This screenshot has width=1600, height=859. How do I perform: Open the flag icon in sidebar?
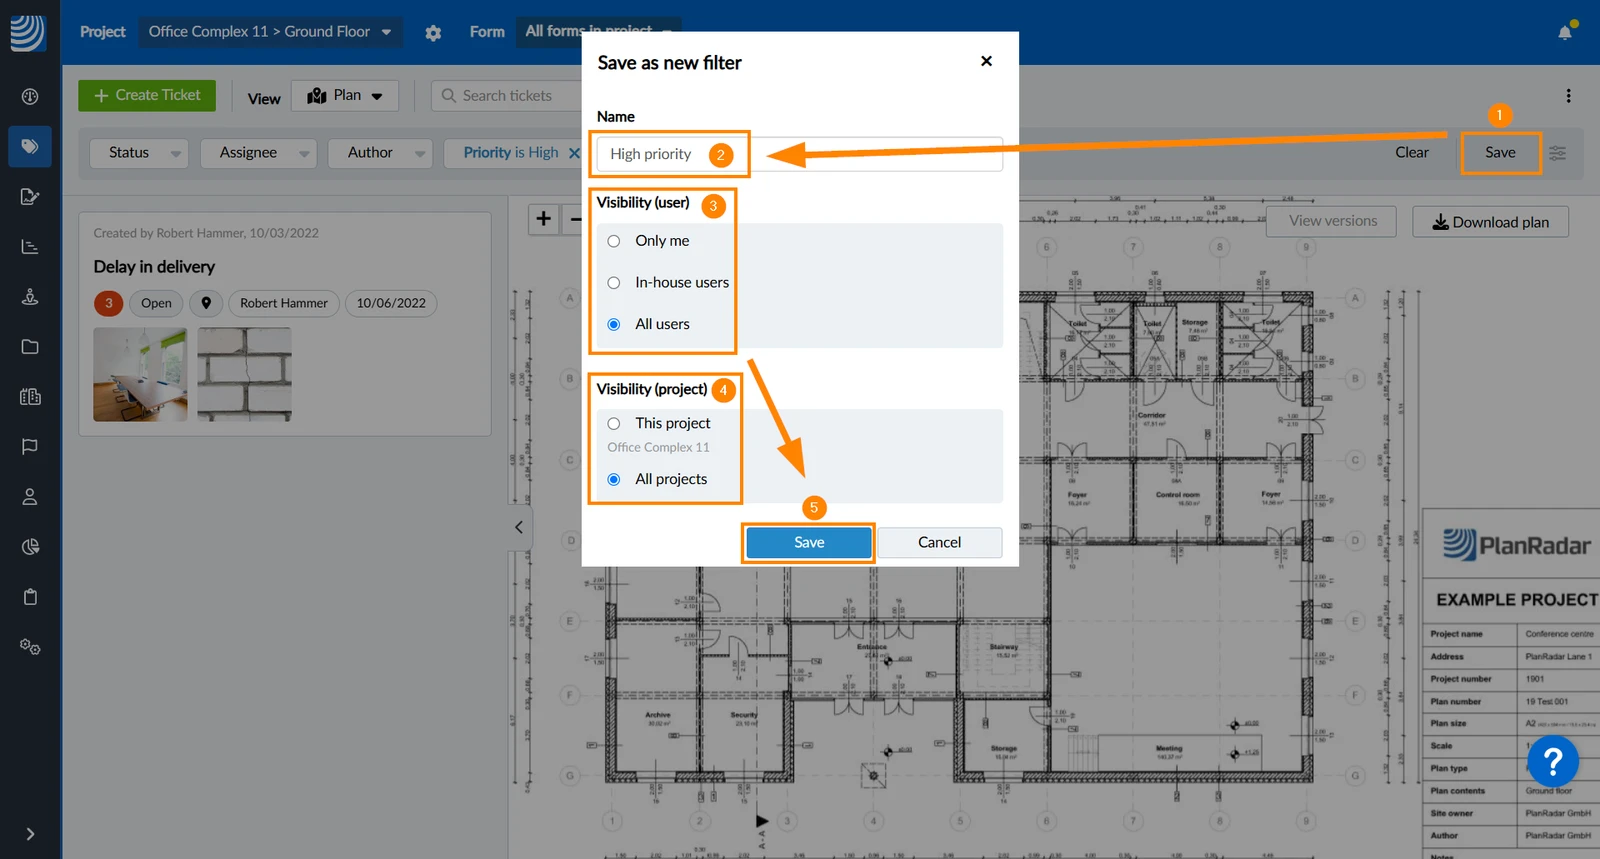click(30, 446)
